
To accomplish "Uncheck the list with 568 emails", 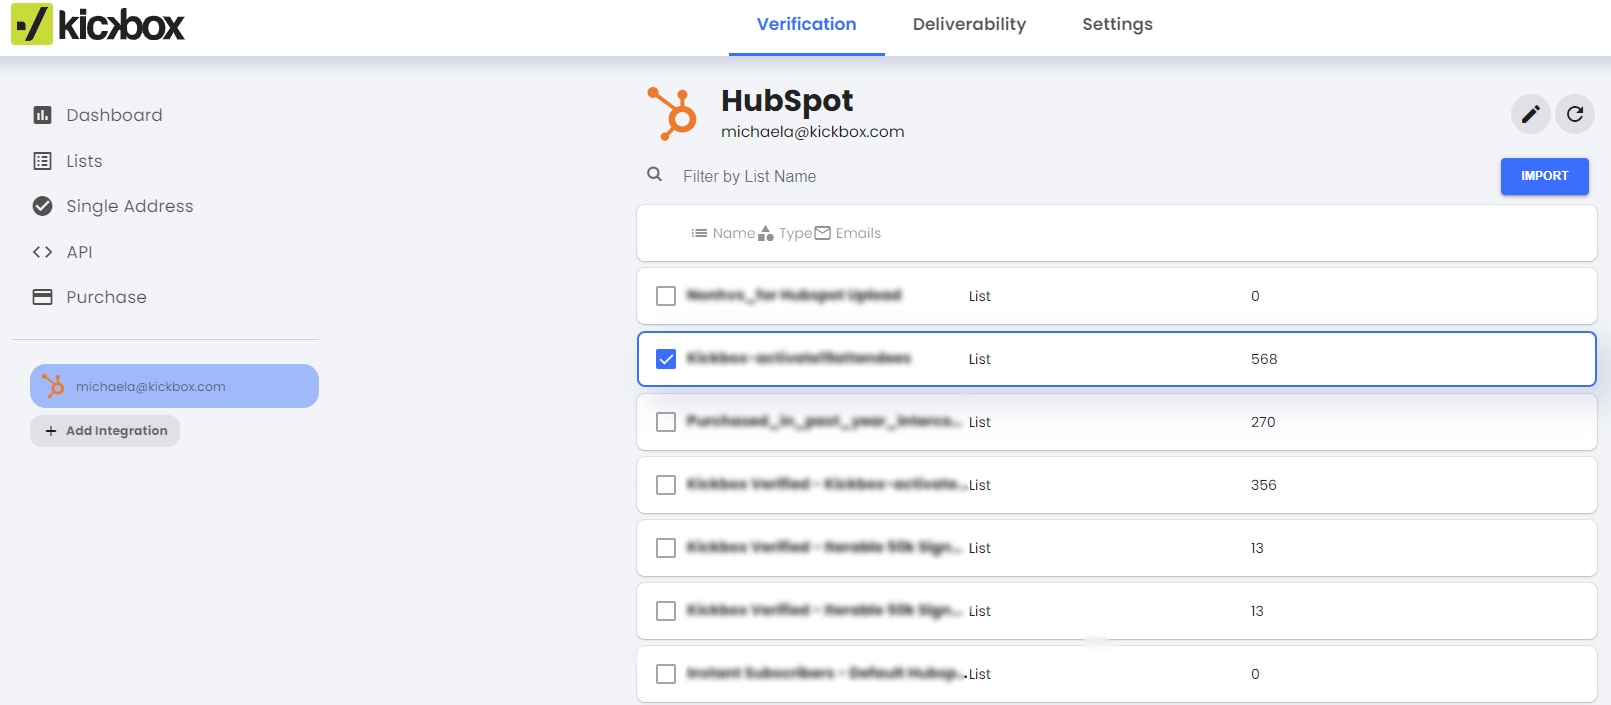I will (x=666, y=359).
